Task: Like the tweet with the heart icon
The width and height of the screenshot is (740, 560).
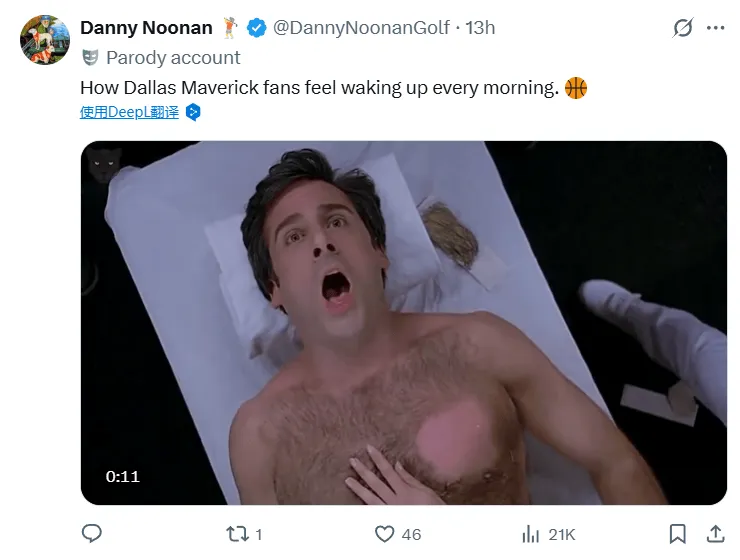Action: coord(384,534)
